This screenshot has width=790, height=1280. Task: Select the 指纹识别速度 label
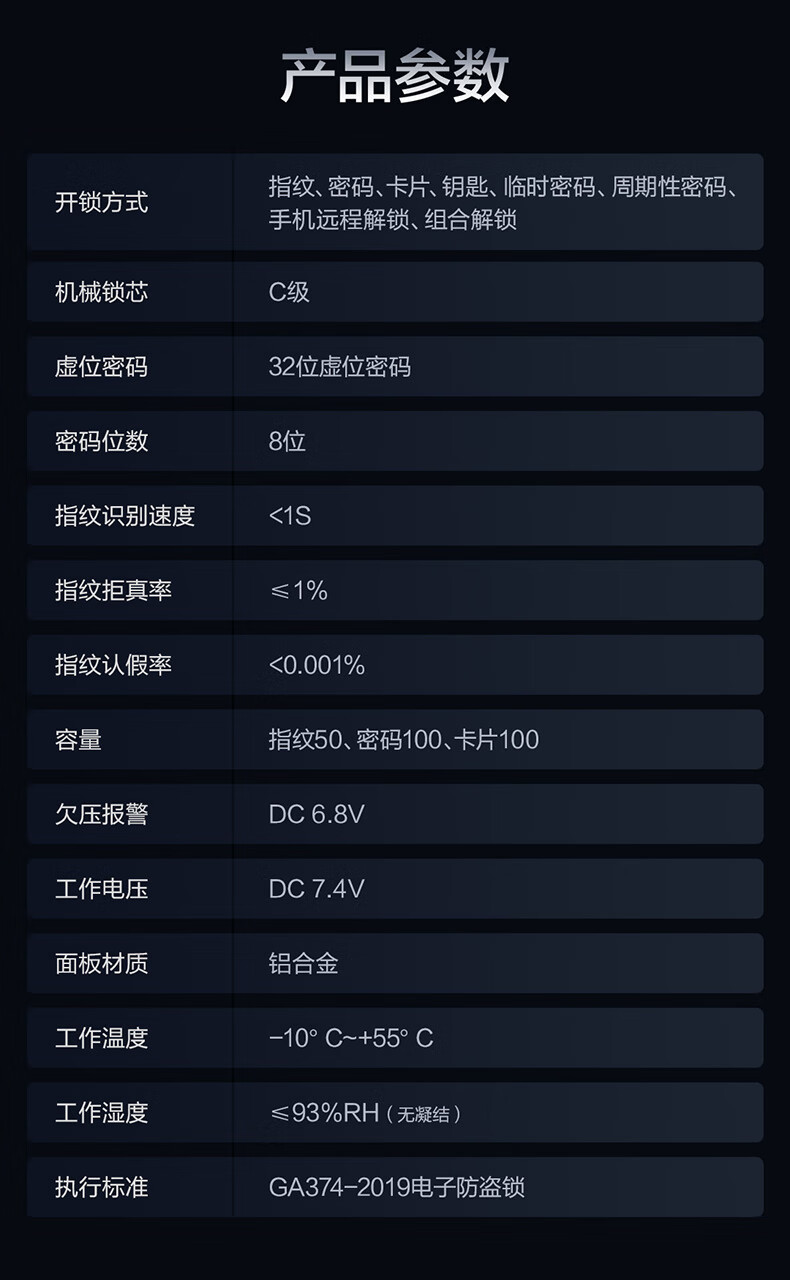125,516
